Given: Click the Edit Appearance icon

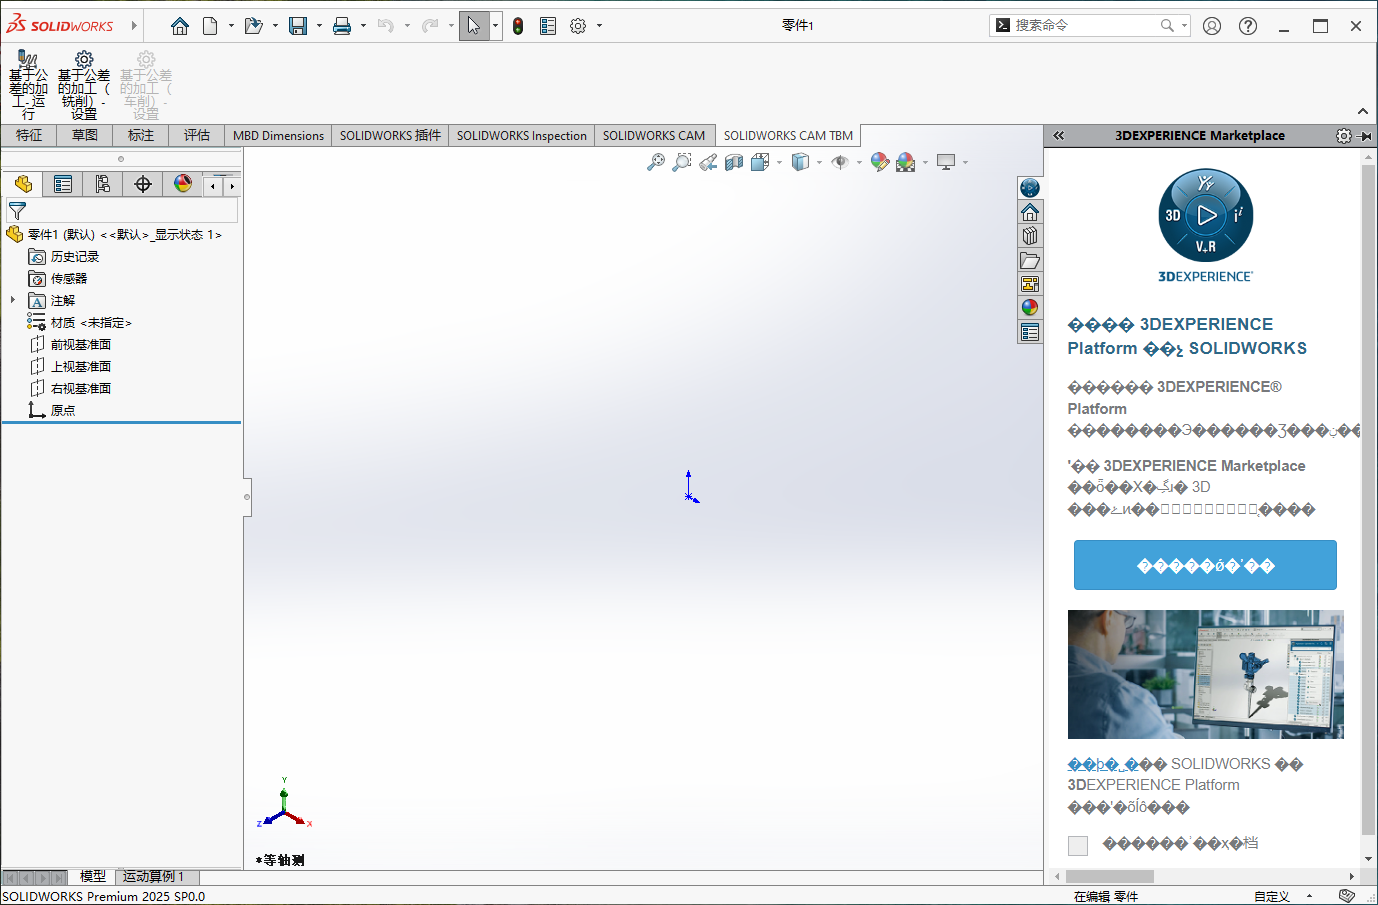Looking at the screenshot, I should tap(879, 161).
